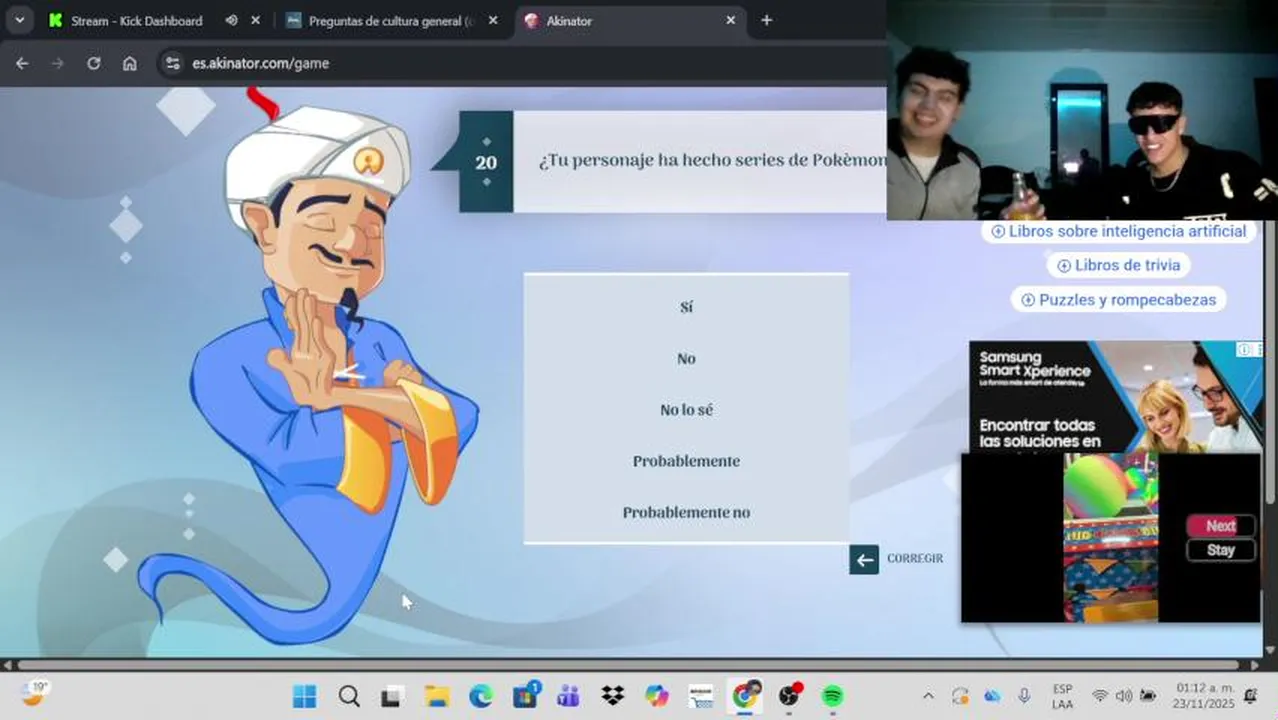Launch Microsoft Edge from the taskbar
The height and width of the screenshot is (720, 1278).
[481, 696]
